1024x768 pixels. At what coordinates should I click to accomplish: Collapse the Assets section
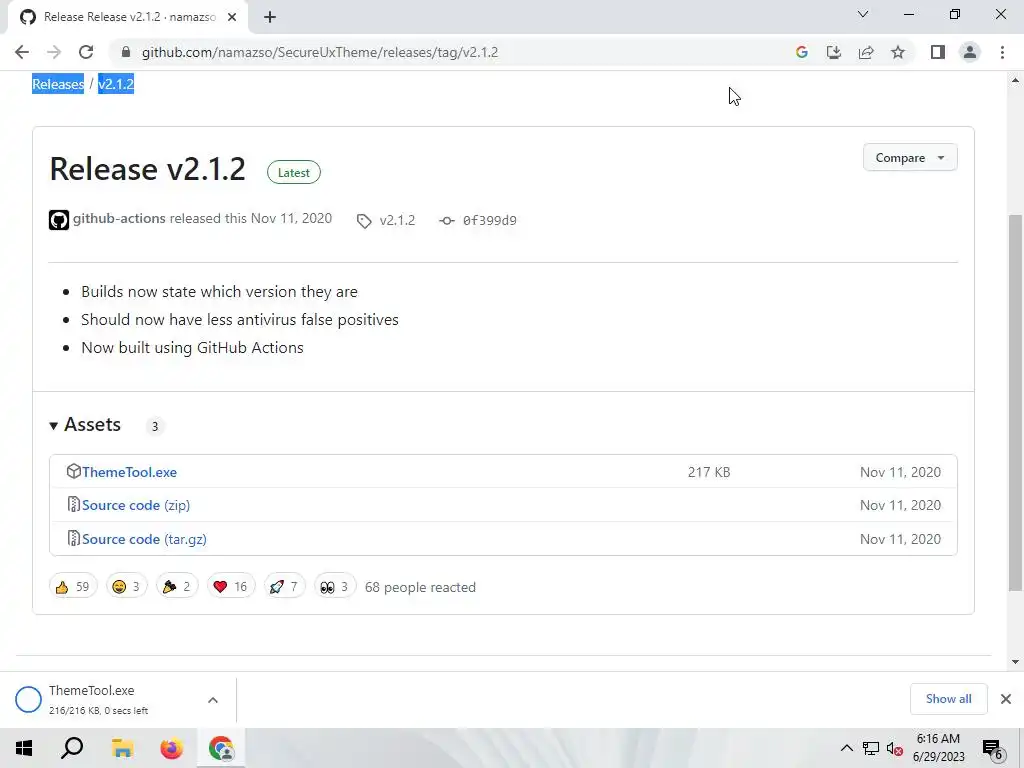(x=85, y=425)
